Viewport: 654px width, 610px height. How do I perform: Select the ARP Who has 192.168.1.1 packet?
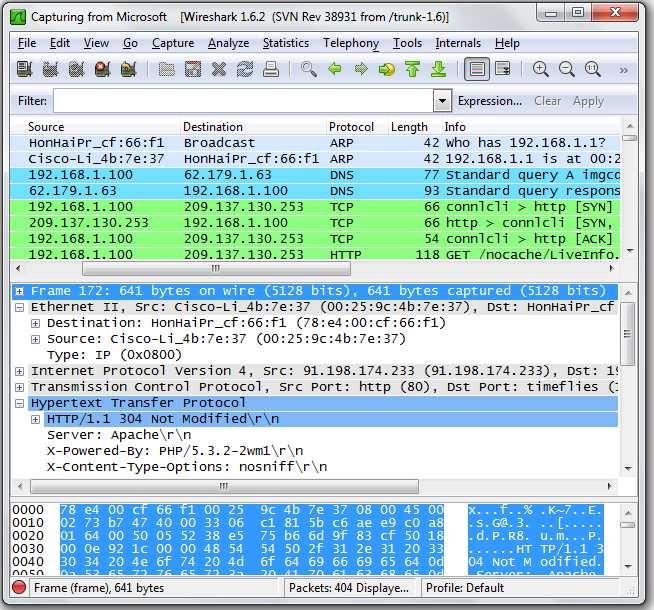[315, 143]
